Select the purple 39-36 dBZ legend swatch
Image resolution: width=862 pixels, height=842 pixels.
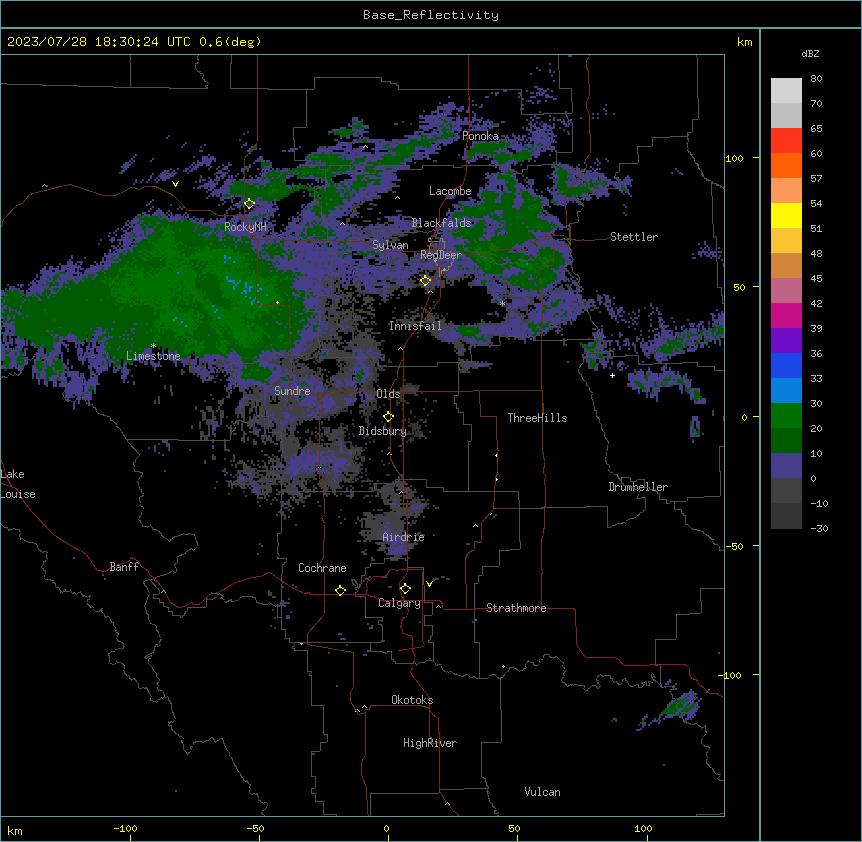tap(786, 341)
